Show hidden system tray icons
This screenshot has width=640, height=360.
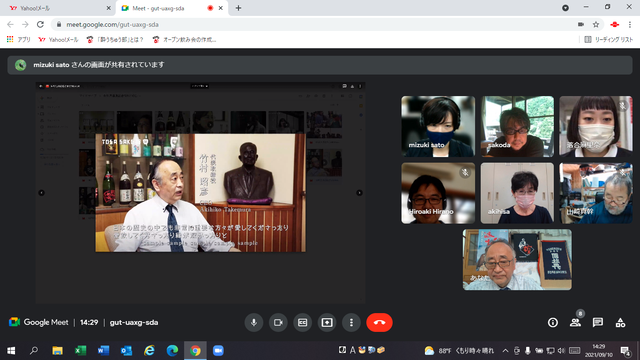pyautogui.click(x=505, y=351)
